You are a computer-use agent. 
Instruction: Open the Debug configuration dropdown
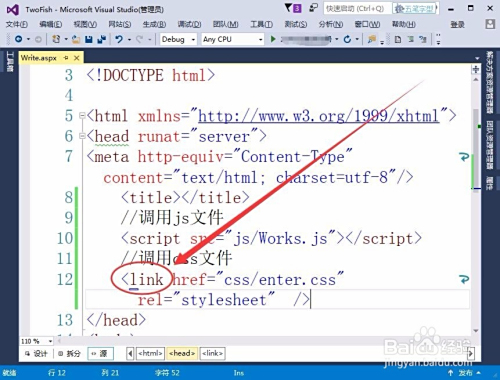click(x=178, y=39)
